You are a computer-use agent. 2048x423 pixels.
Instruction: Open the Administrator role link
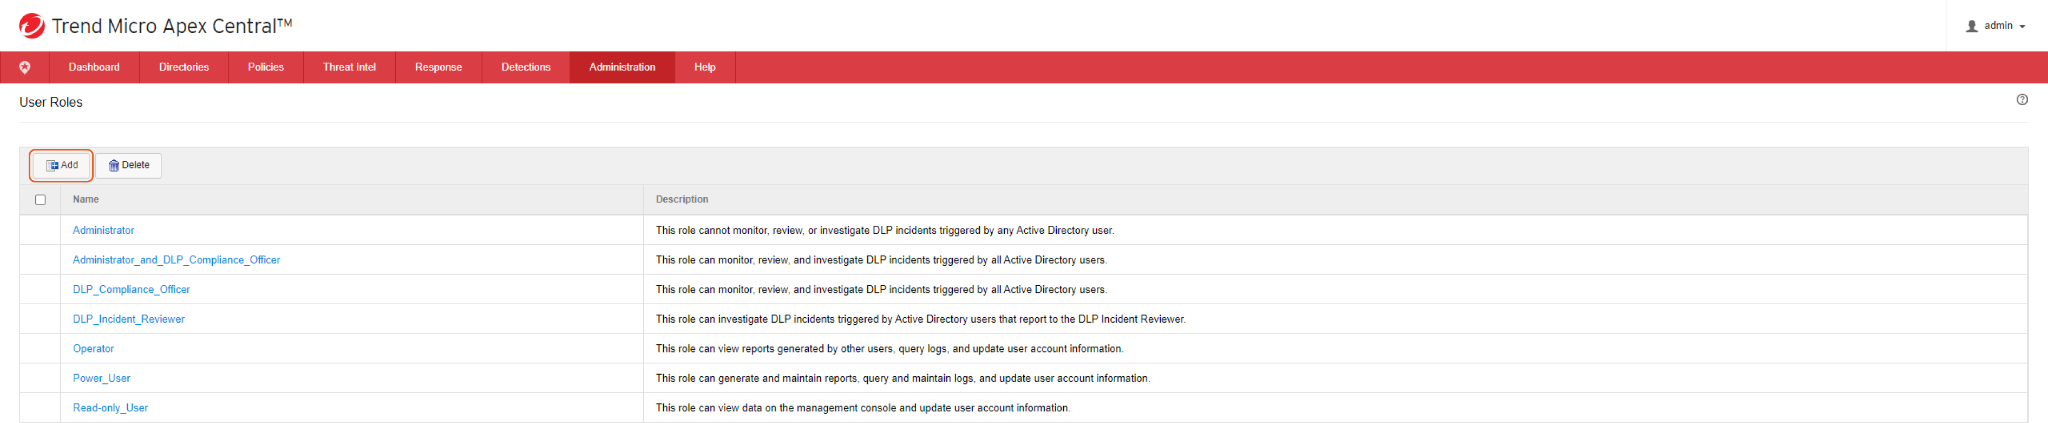point(103,230)
